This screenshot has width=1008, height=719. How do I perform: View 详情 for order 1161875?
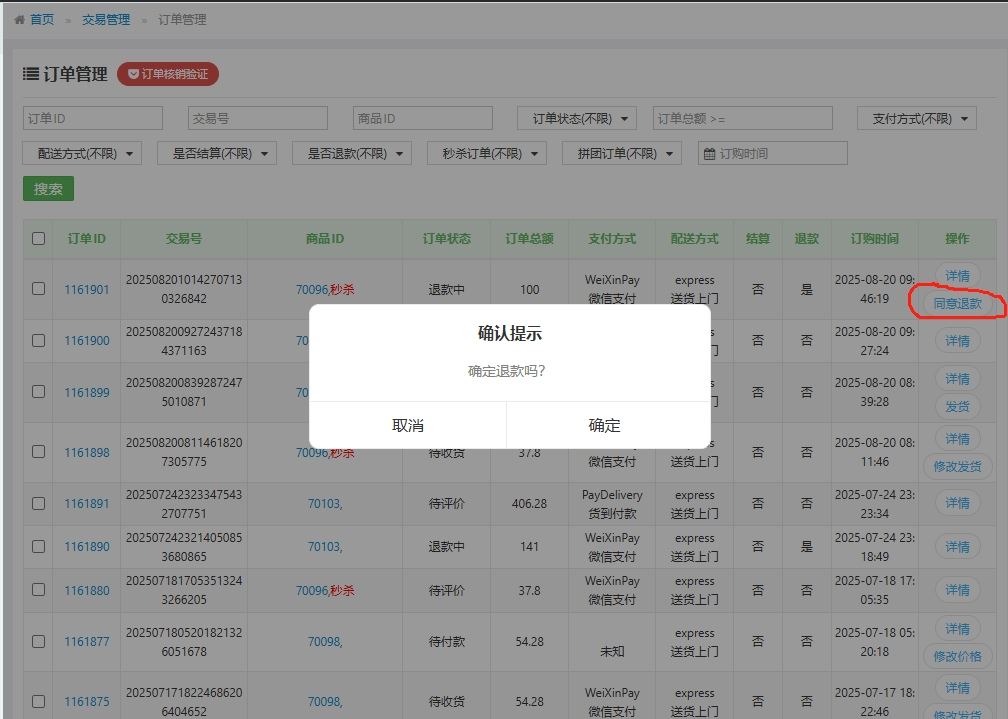(957, 687)
